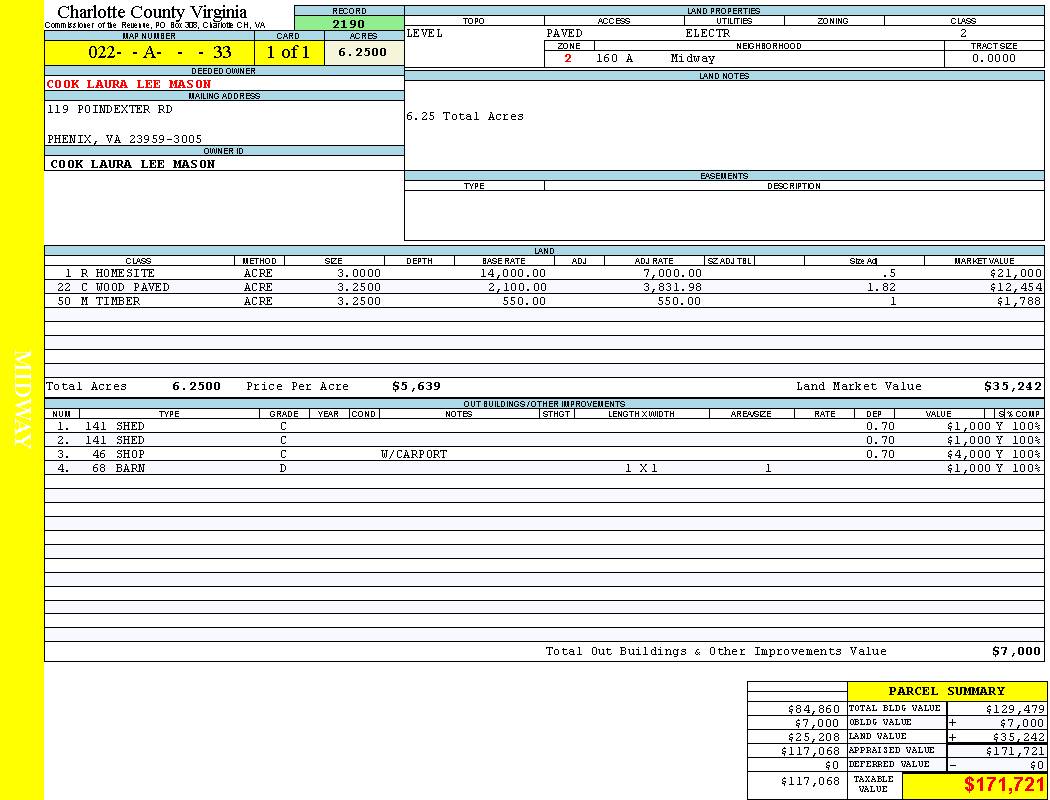
Task: Click the red deeded owner name
Action: [x=129, y=84]
